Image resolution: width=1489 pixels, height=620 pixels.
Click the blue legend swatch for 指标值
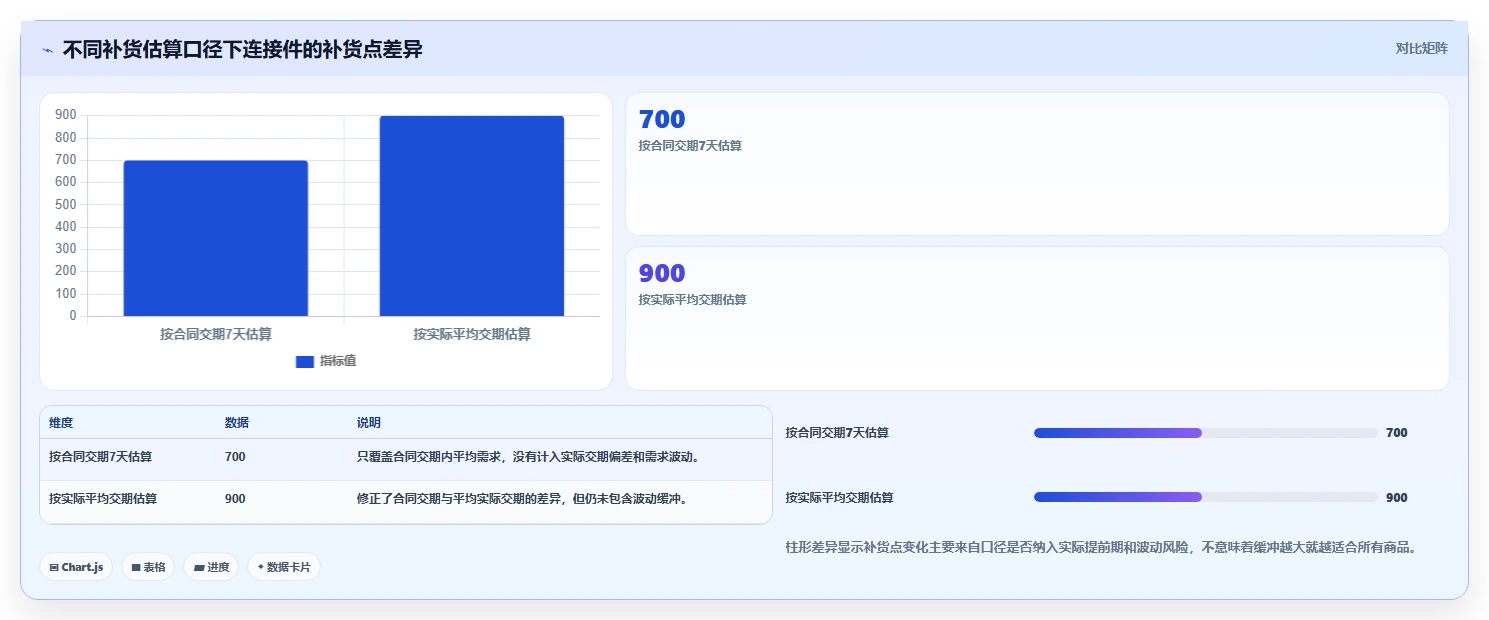pos(305,362)
